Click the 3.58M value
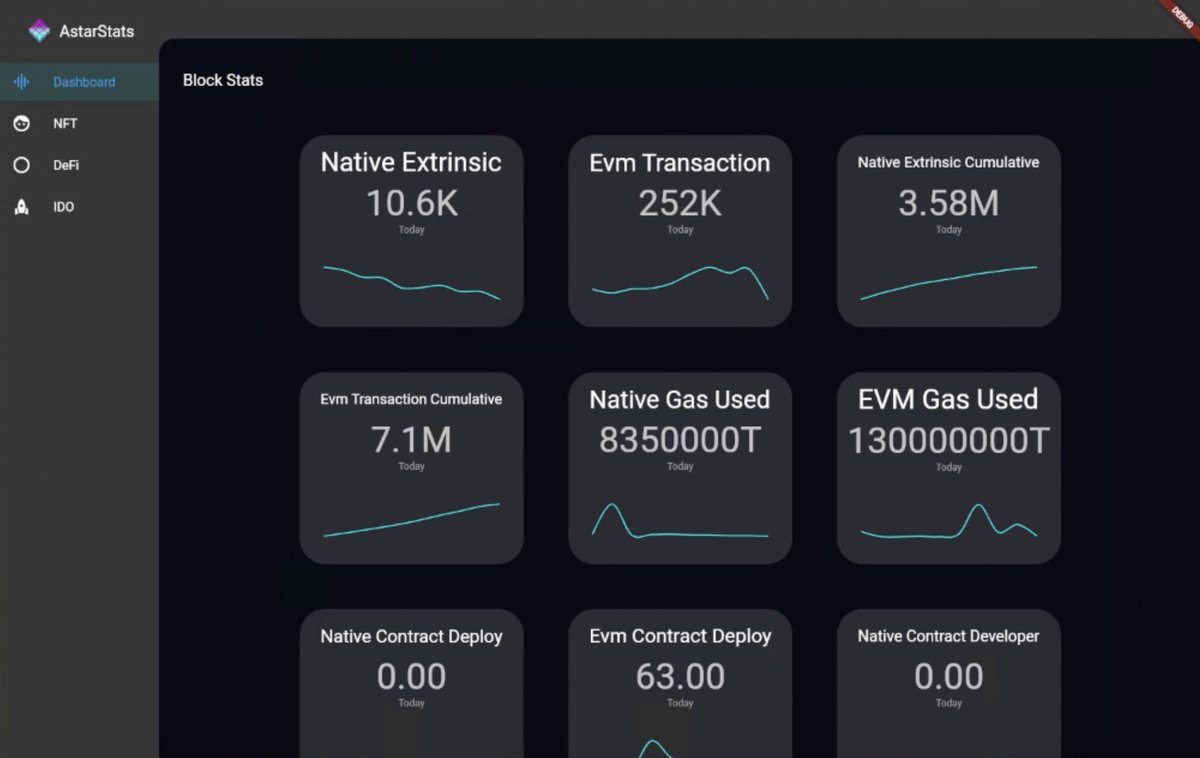Screen dimensions: 1200x758 pos(948,203)
